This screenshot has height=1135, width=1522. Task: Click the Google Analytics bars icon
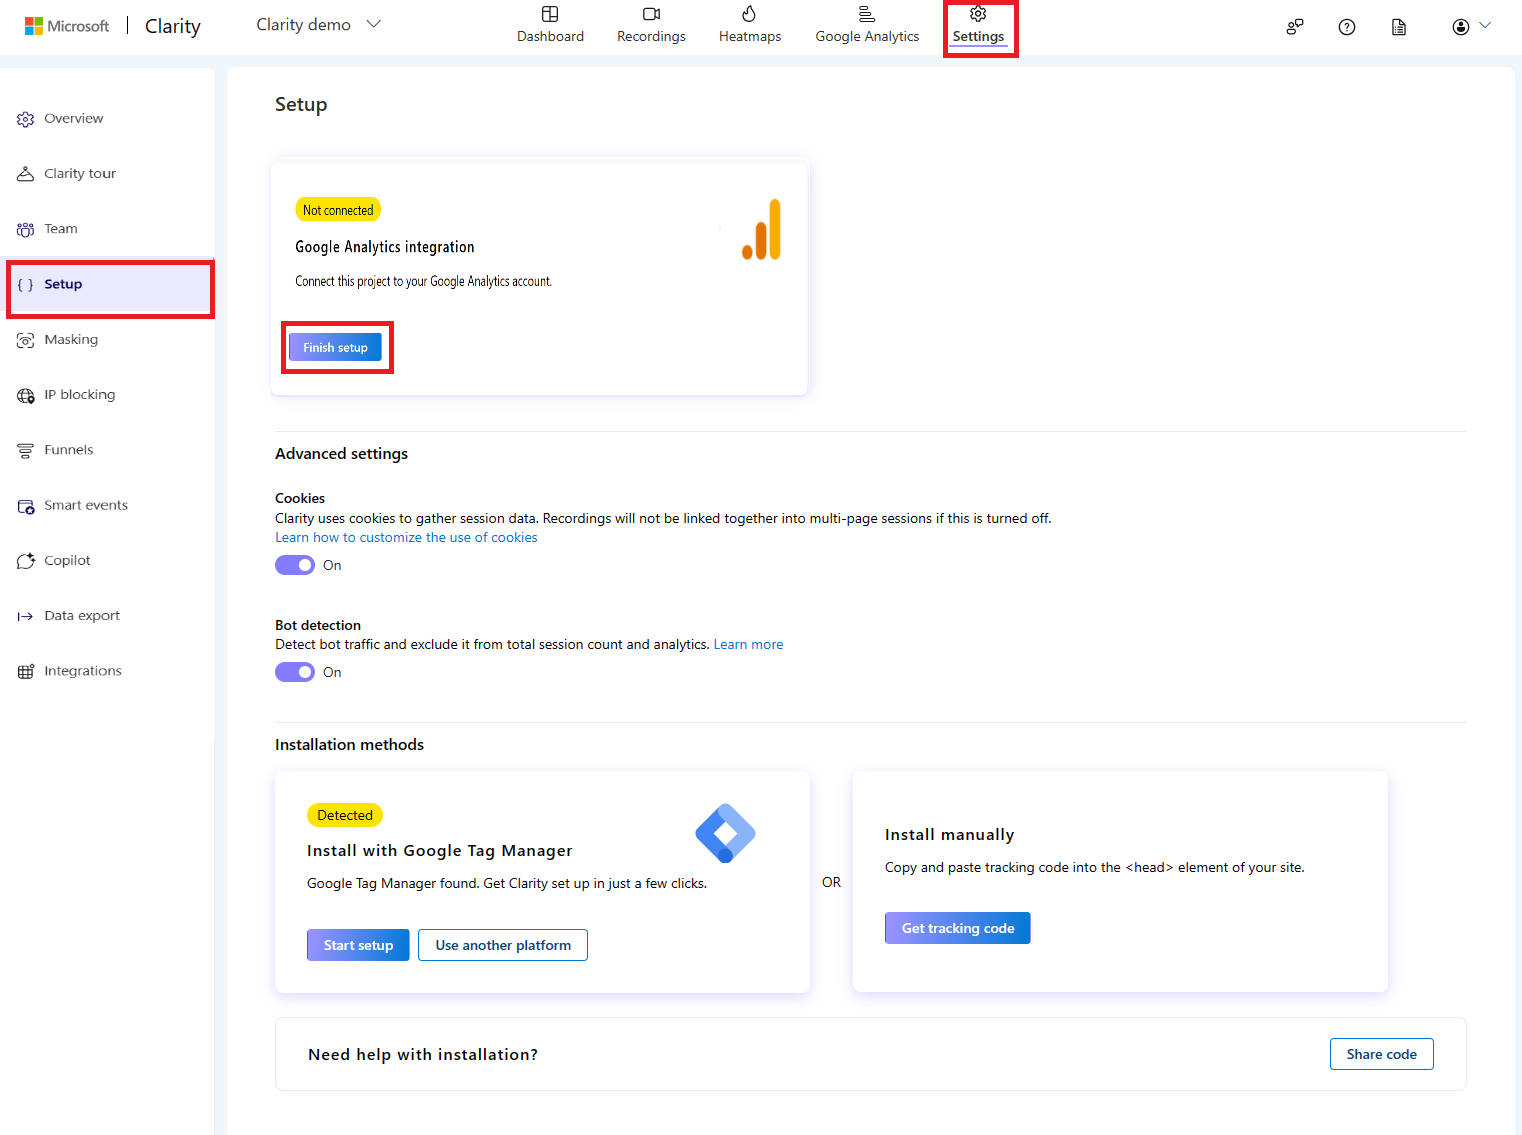click(x=867, y=14)
